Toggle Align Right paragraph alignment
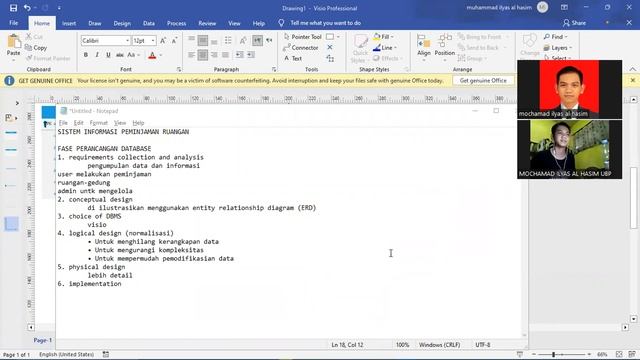This screenshot has width=640, height=360. tap(214, 55)
